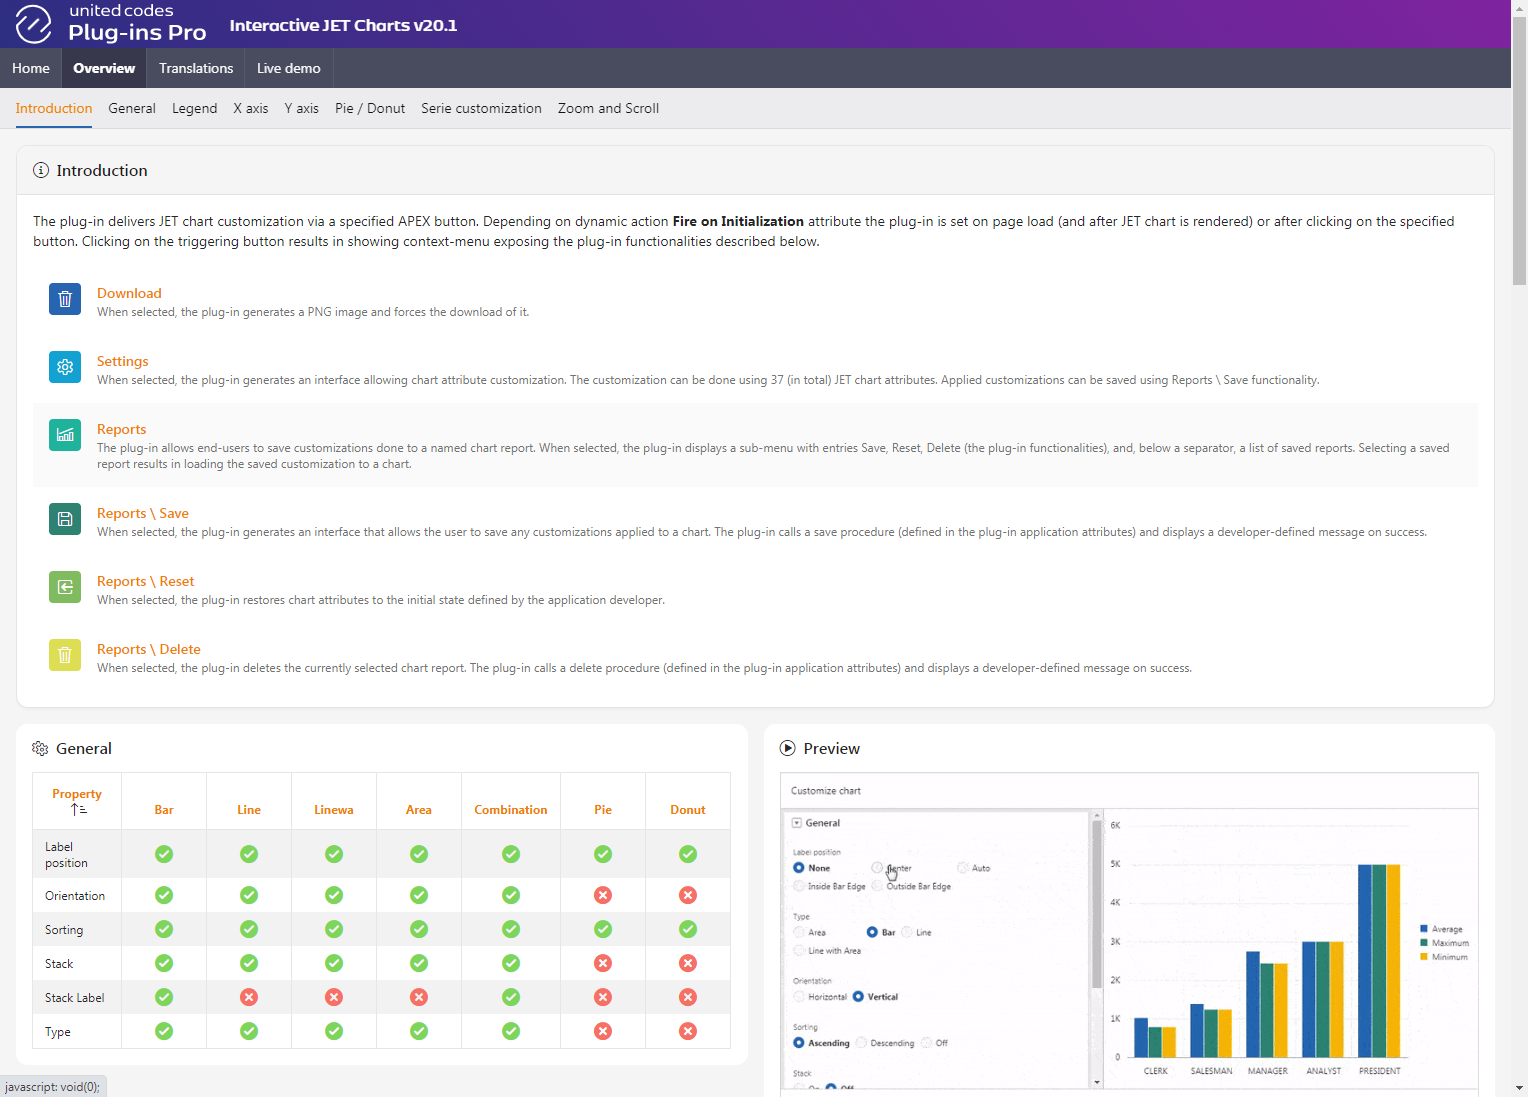Click red cross for Stack Donut
This screenshot has width=1528, height=1097.
688,963
